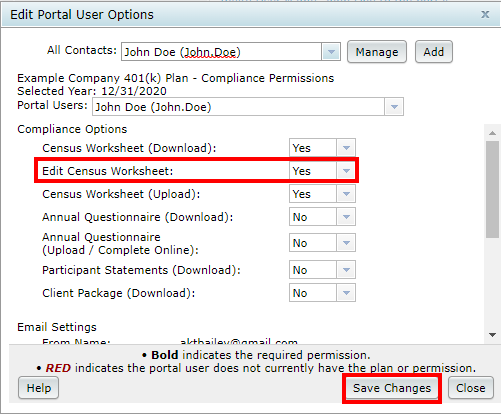Click the Portal Users John Doe field
The width and height of the screenshot is (501, 414).
239,107
